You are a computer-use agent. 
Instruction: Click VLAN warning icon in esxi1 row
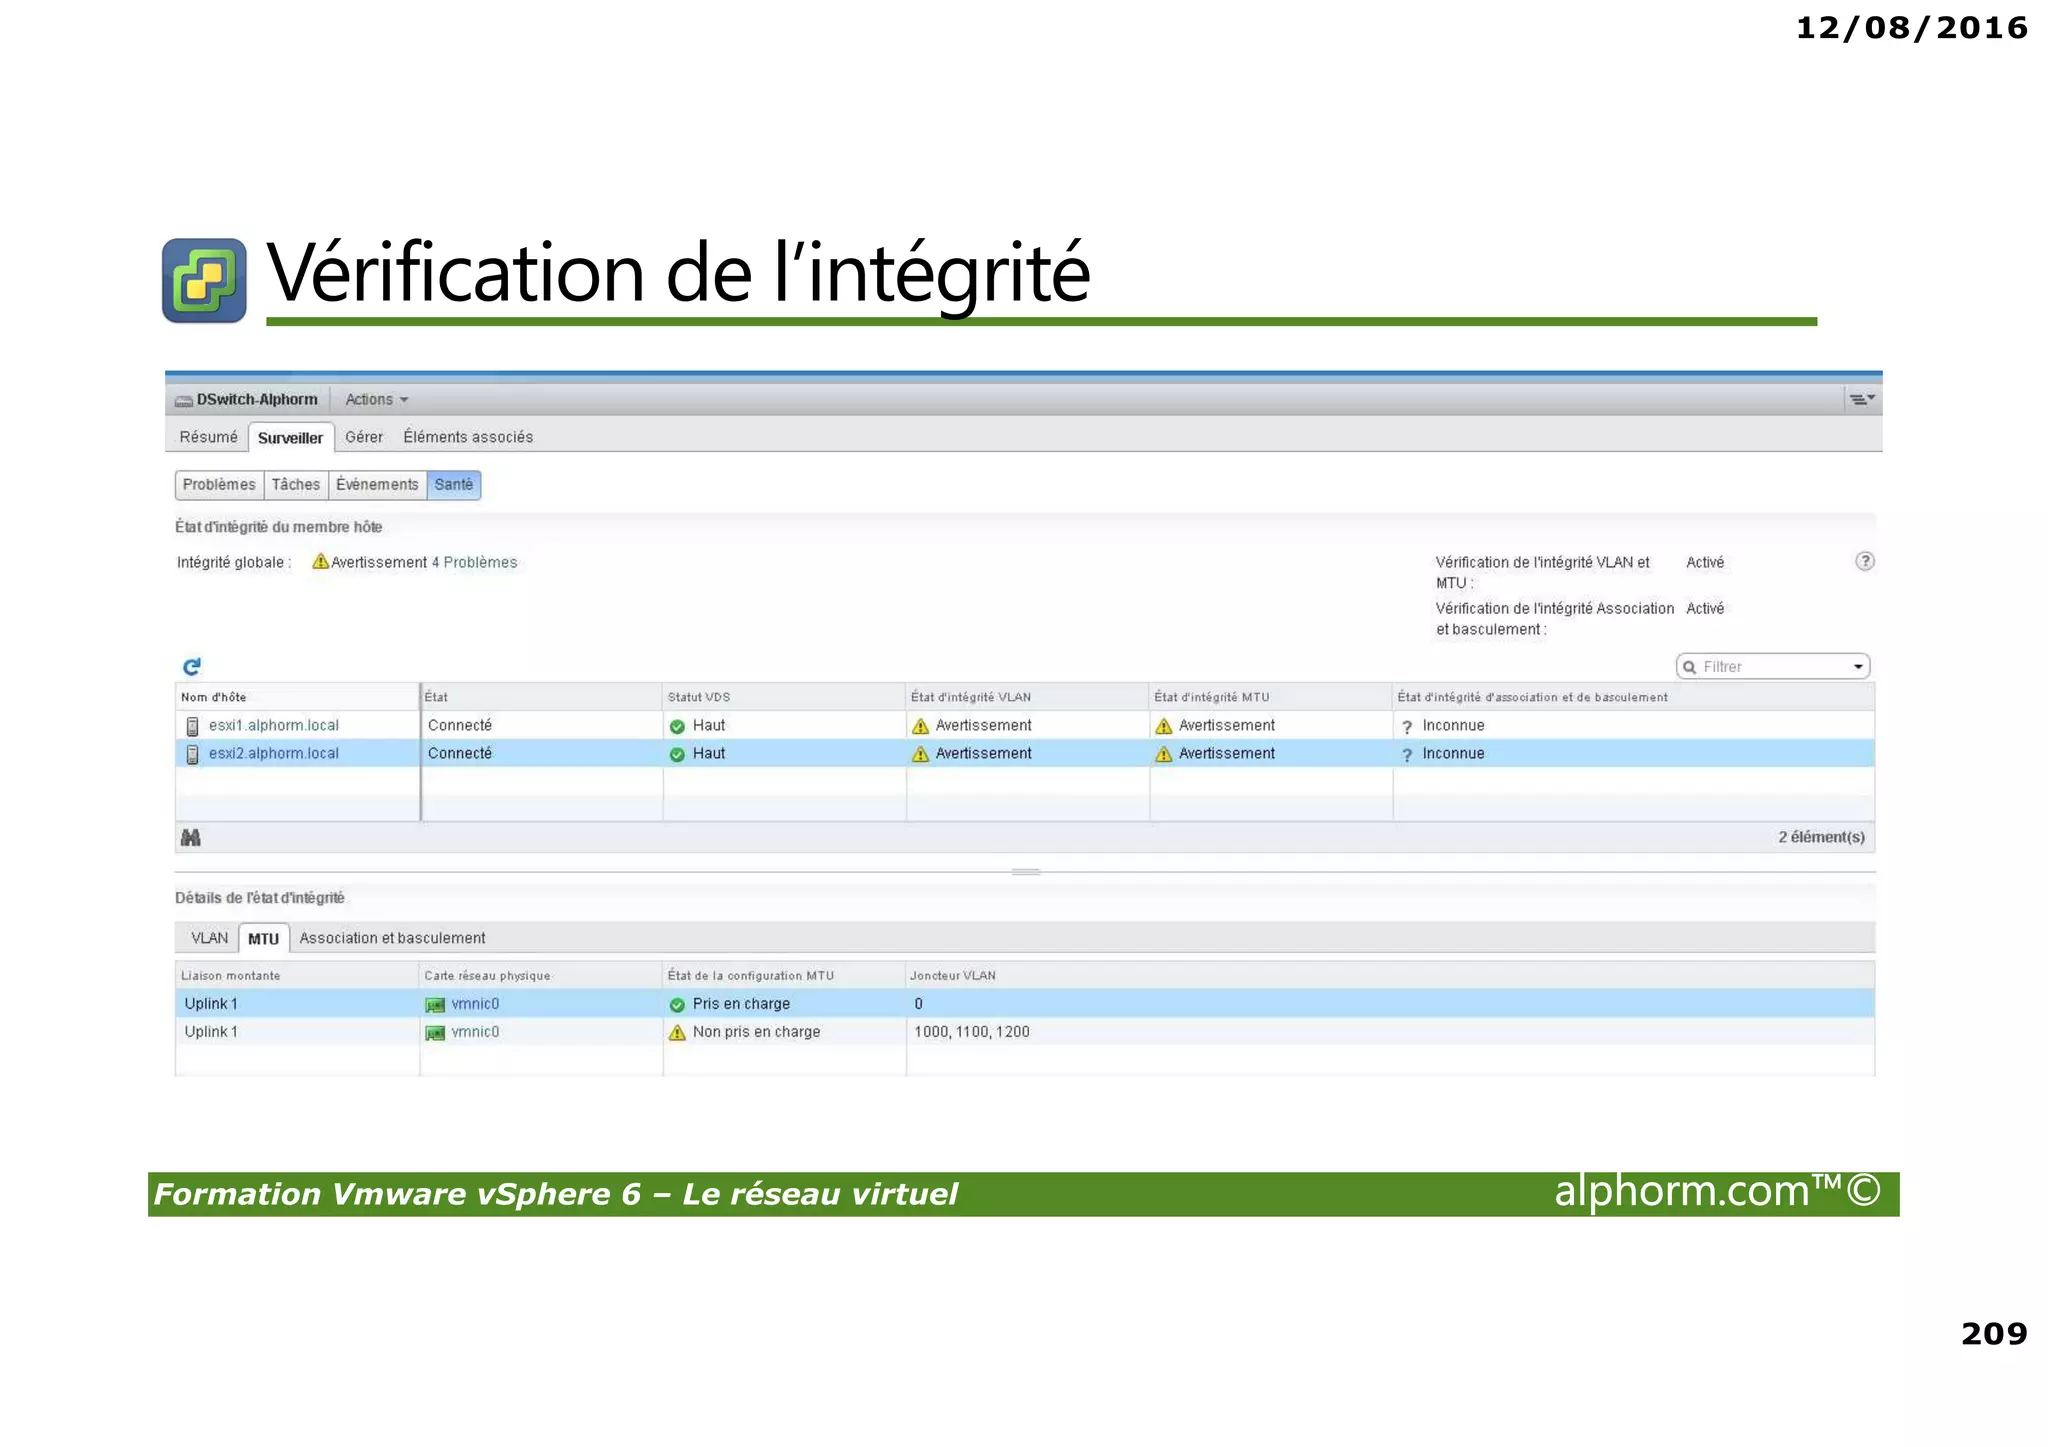(x=921, y=726)
